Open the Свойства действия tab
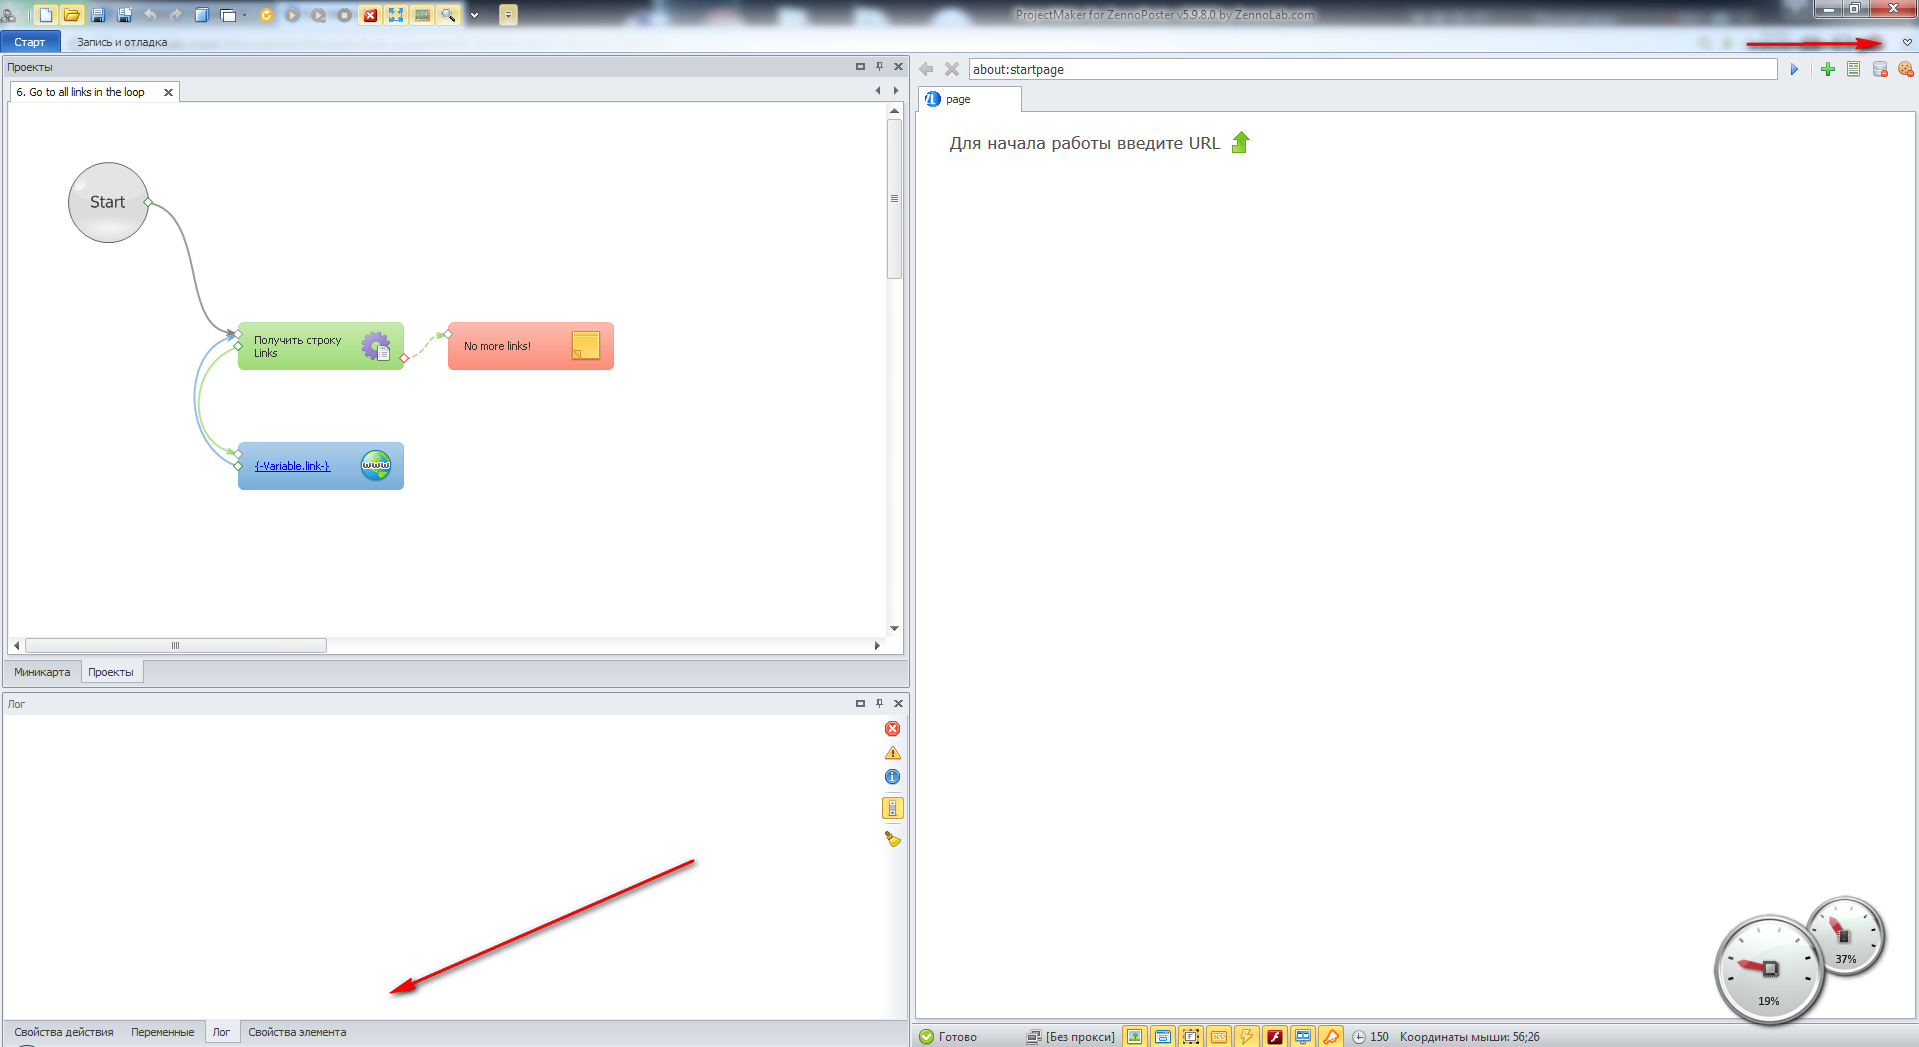1919x1047 pixels. click(64, 1032)
